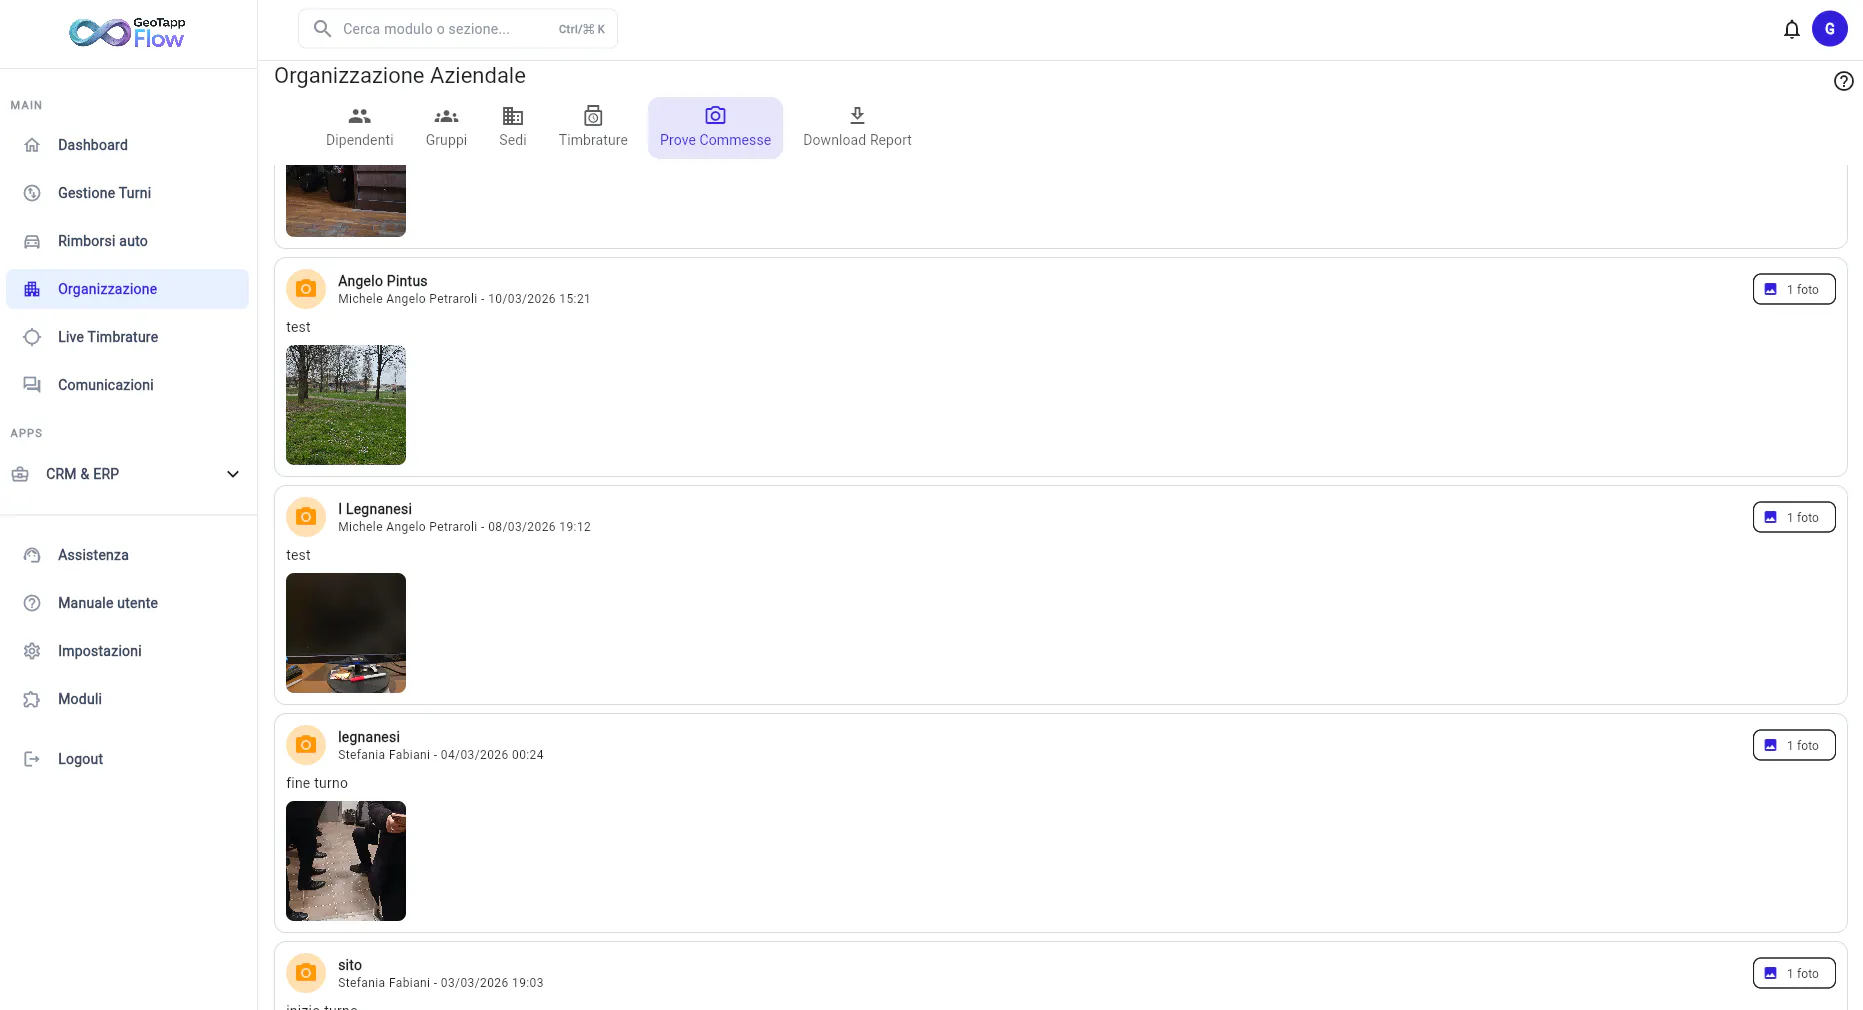The width and height of the screenshot is (1863, 1010).
Task: Click the 'Organizzazione Aziendale' page heading
Action: 399,76
